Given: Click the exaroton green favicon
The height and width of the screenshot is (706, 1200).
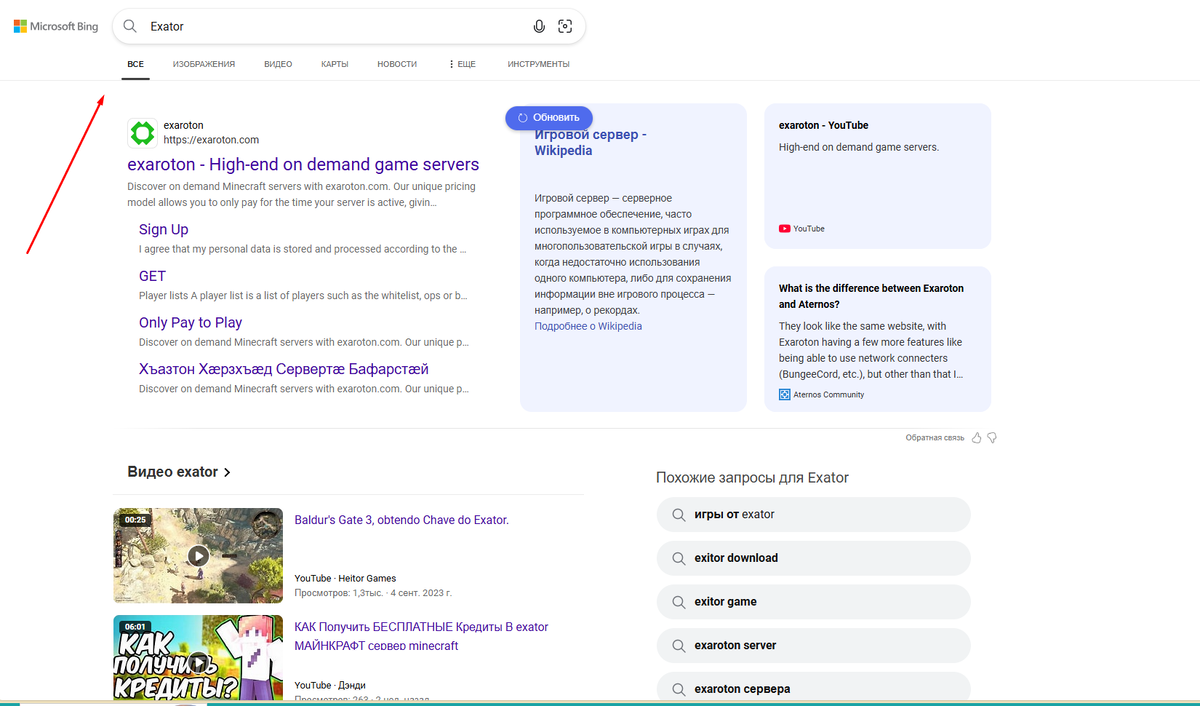Looking at the screenshot, I should pyautogui.click(x=142, y=133).
